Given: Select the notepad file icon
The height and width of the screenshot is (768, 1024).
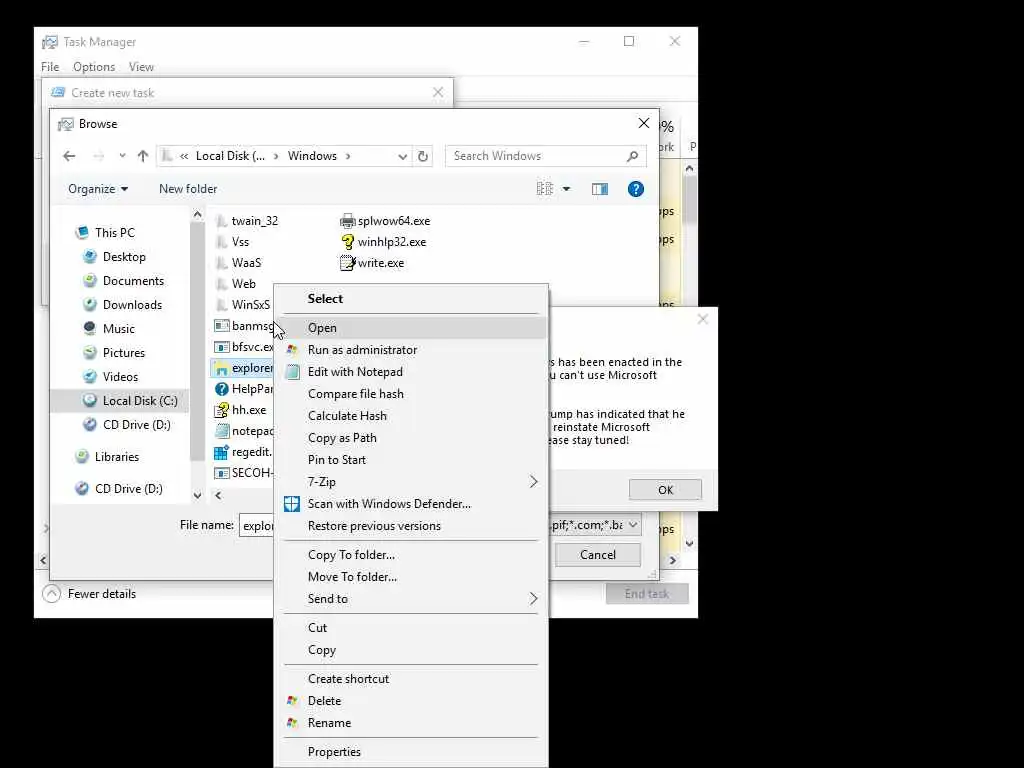Looking at the screenshot, I should 221,431.
